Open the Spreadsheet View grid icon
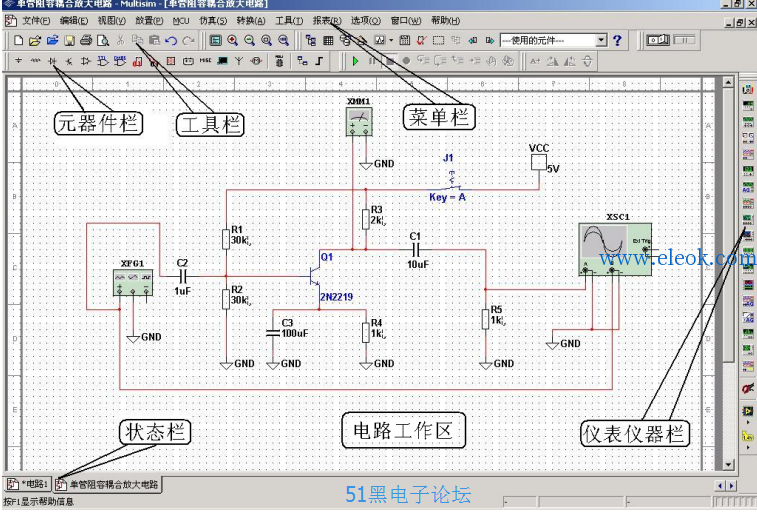The image size is (757, 513). (328, 41)
